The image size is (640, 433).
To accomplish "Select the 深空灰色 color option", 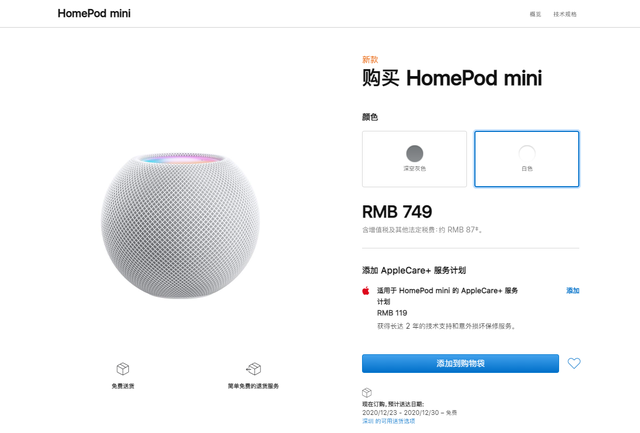I will point(414,159).
